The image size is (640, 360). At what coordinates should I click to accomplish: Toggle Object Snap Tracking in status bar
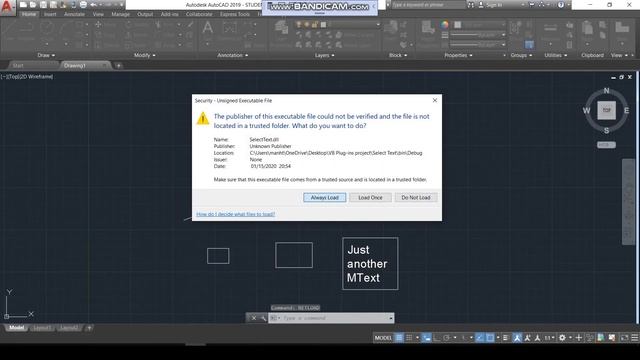480,338
